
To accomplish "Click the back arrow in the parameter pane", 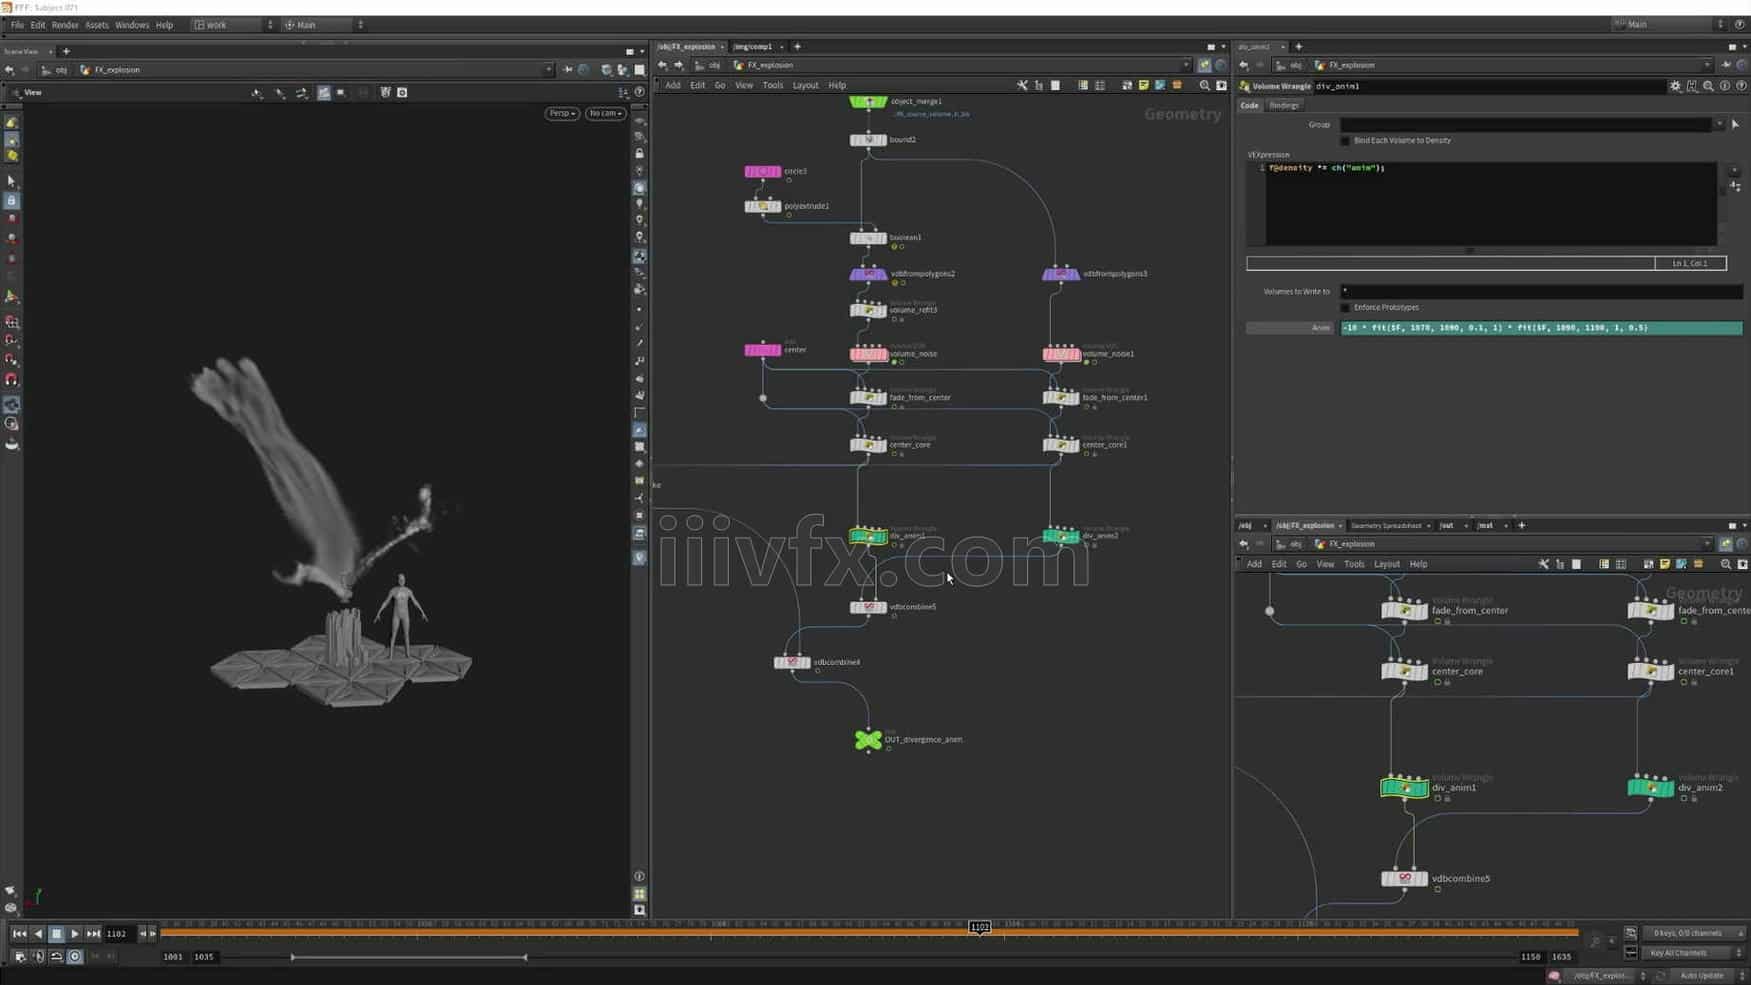I will [1243, 65].
